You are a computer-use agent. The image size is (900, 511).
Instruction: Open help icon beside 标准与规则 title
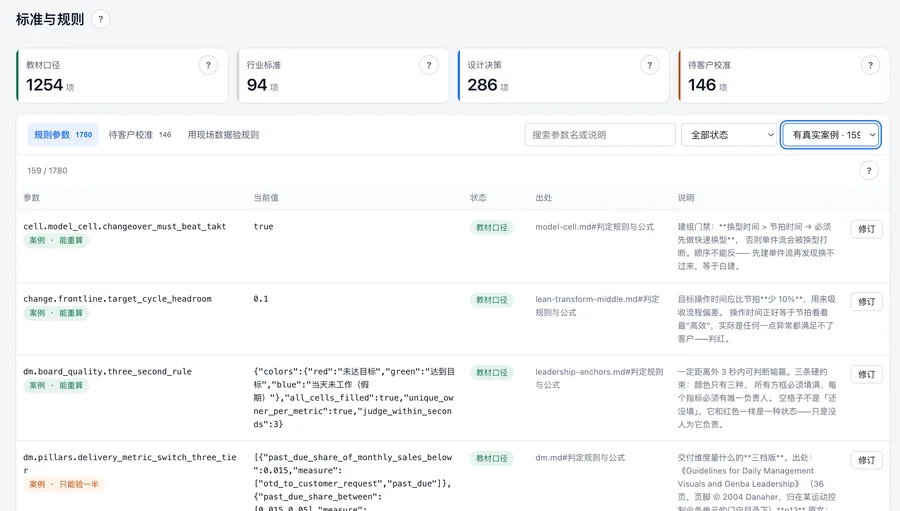click(x=100, y=20)
